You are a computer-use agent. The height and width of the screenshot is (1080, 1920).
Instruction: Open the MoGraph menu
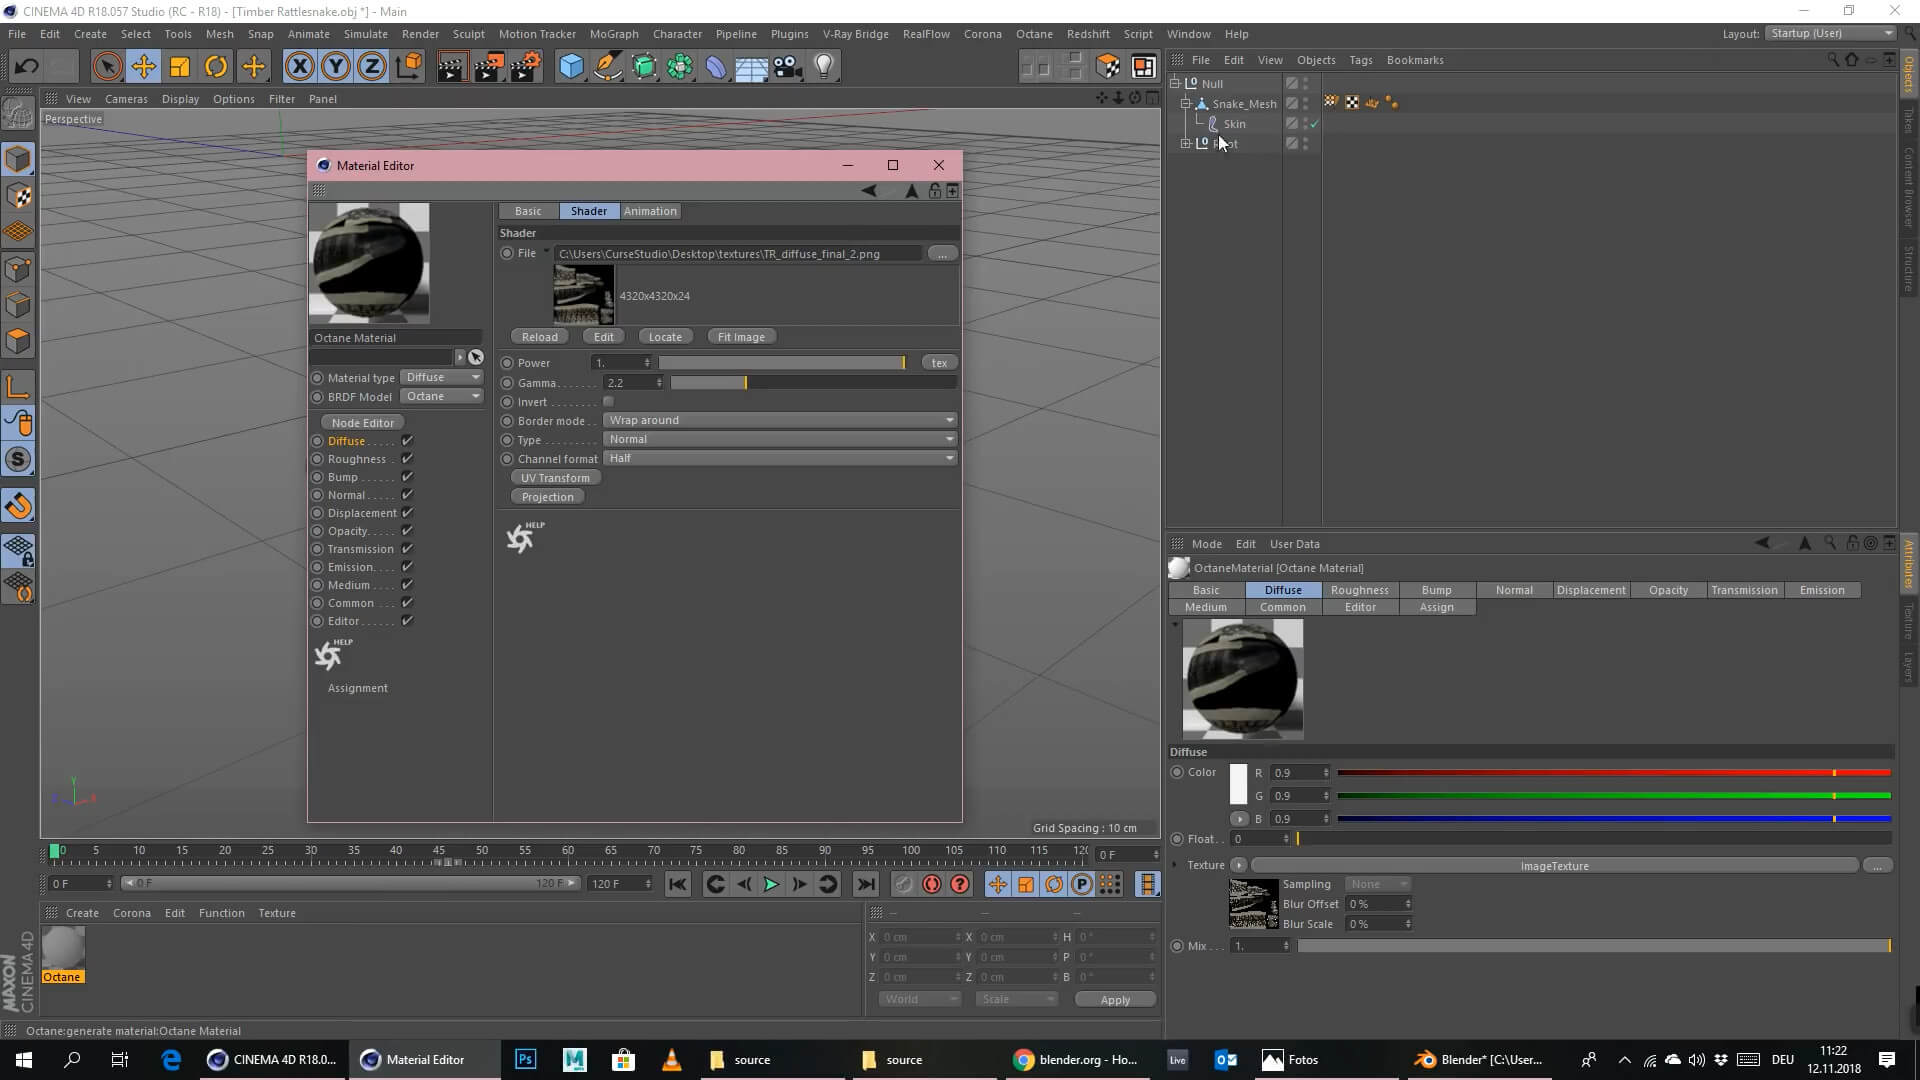point(613,34)
